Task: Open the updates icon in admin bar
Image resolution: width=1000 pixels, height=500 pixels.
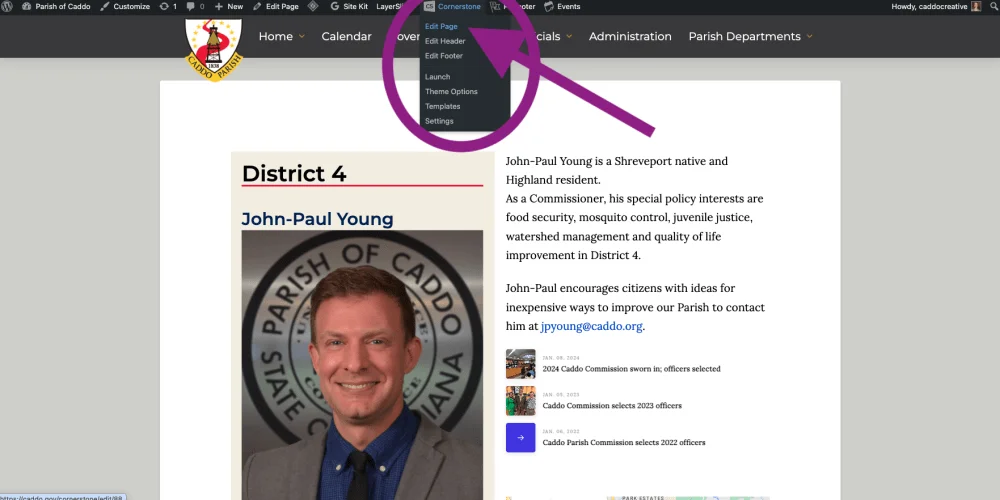Action: coord(164,7)
